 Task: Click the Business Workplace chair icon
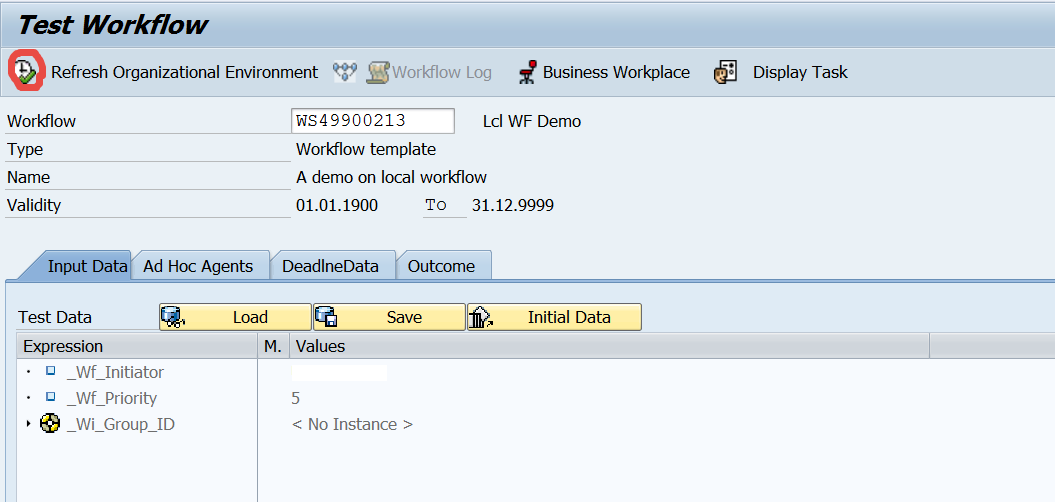(x=528, y=72)
